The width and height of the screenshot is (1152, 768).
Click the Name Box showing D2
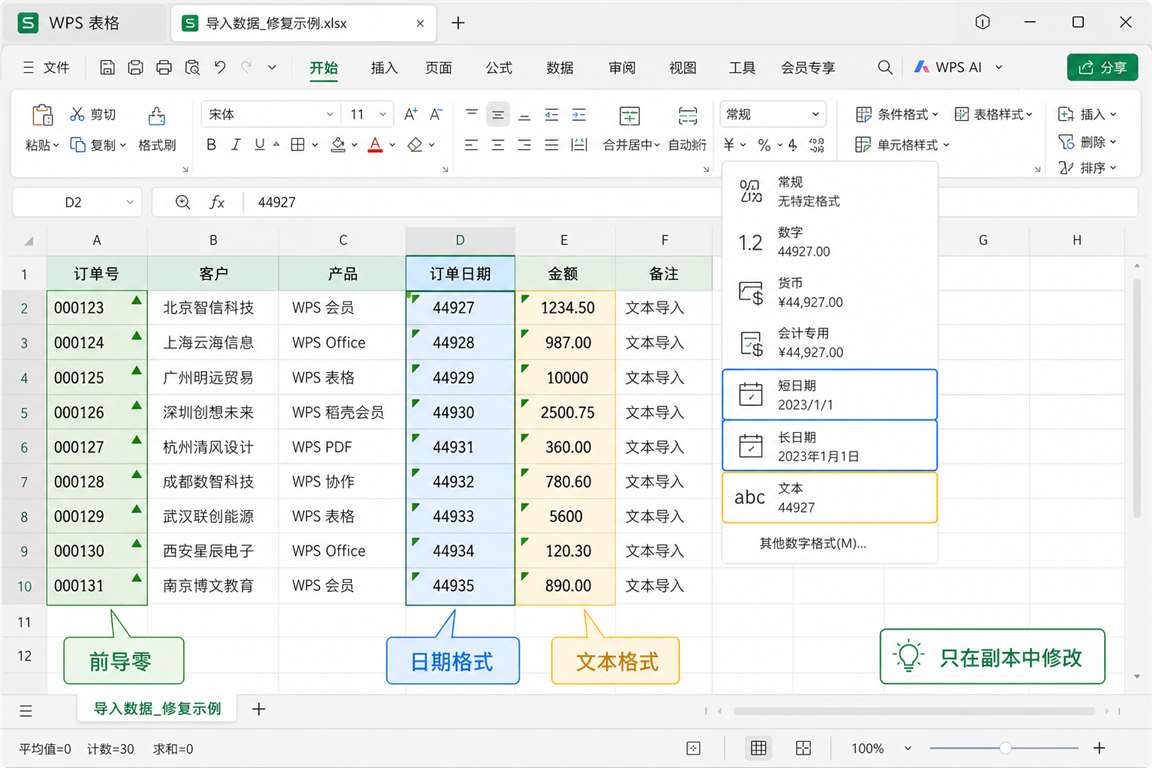pyautogui.click(x=76, y=202)
